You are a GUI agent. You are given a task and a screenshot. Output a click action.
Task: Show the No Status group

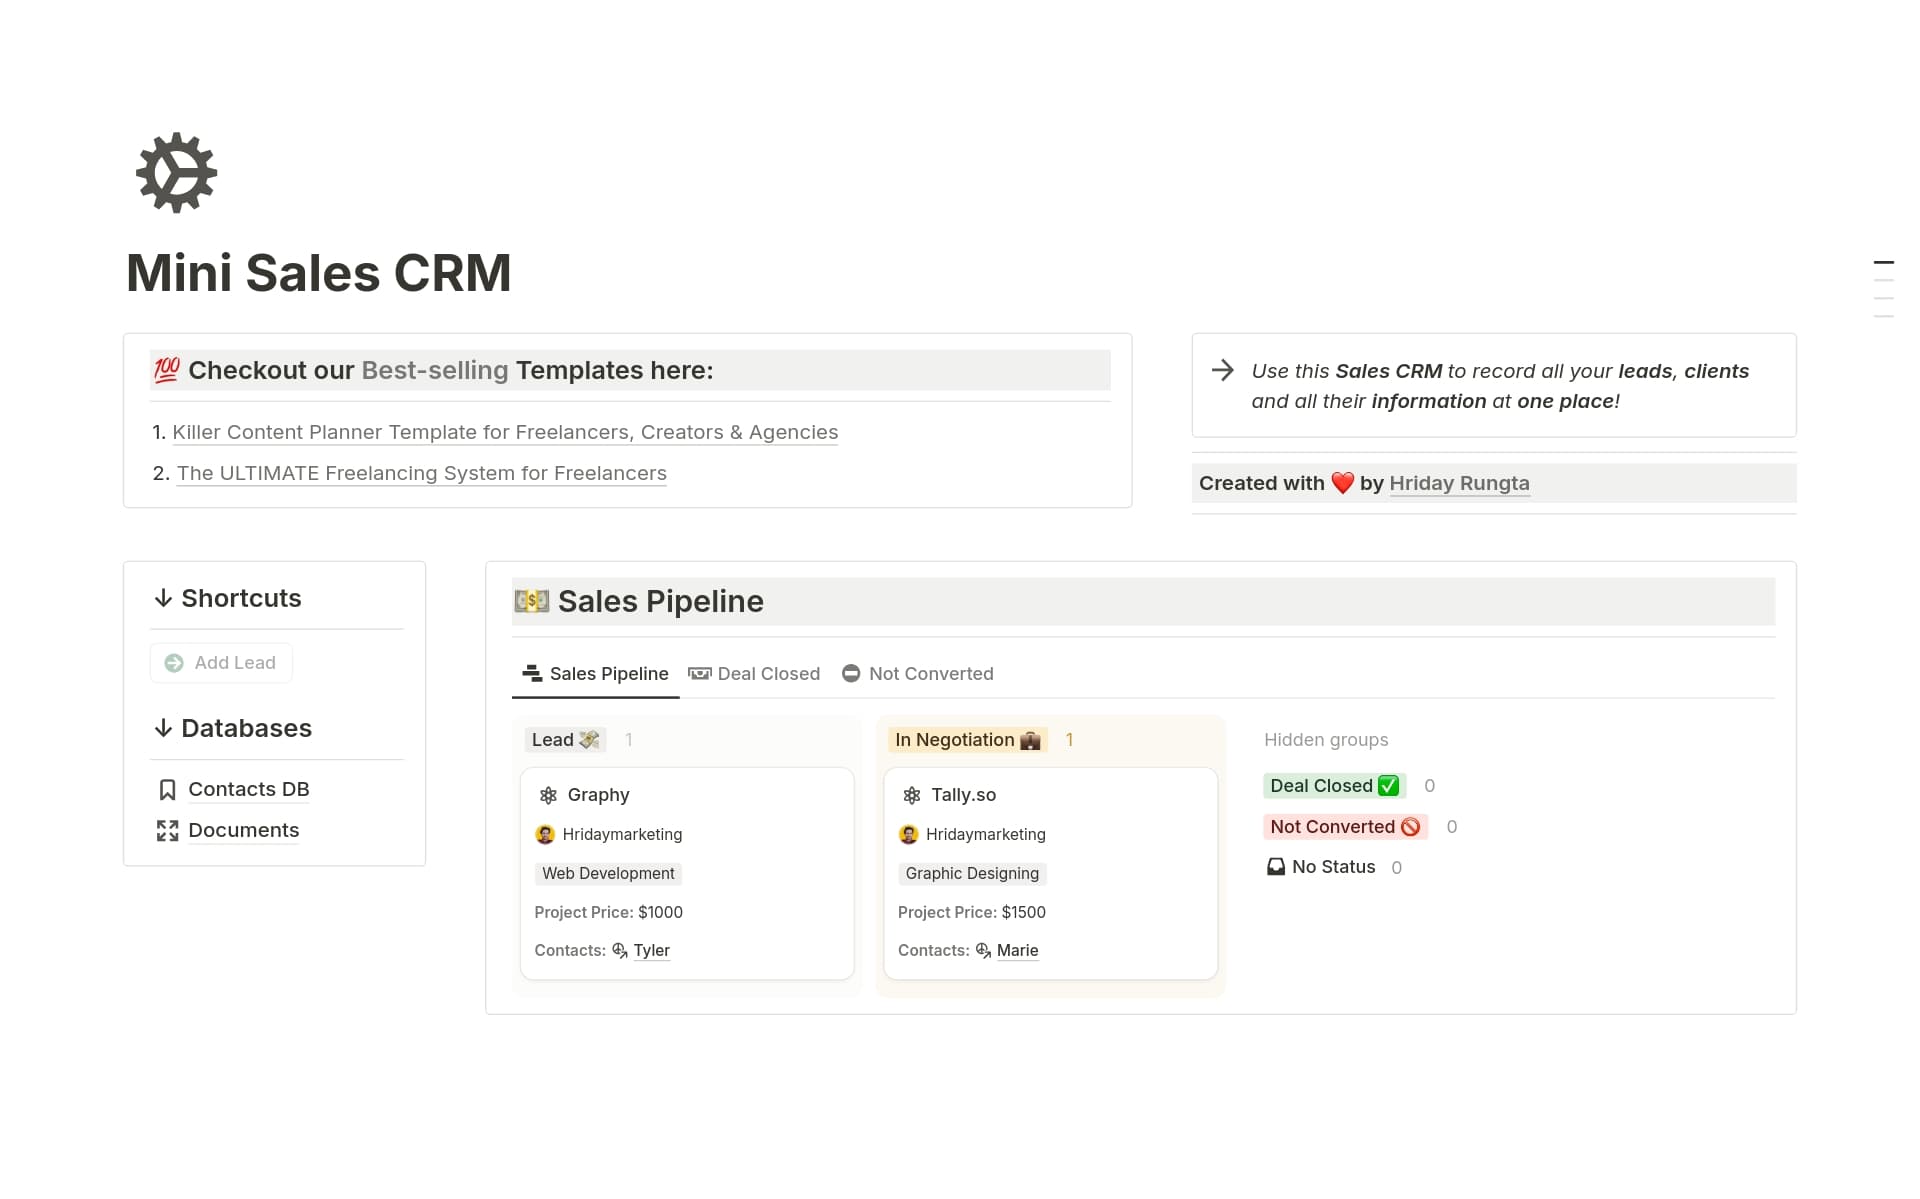click(x=1331, y=866)
